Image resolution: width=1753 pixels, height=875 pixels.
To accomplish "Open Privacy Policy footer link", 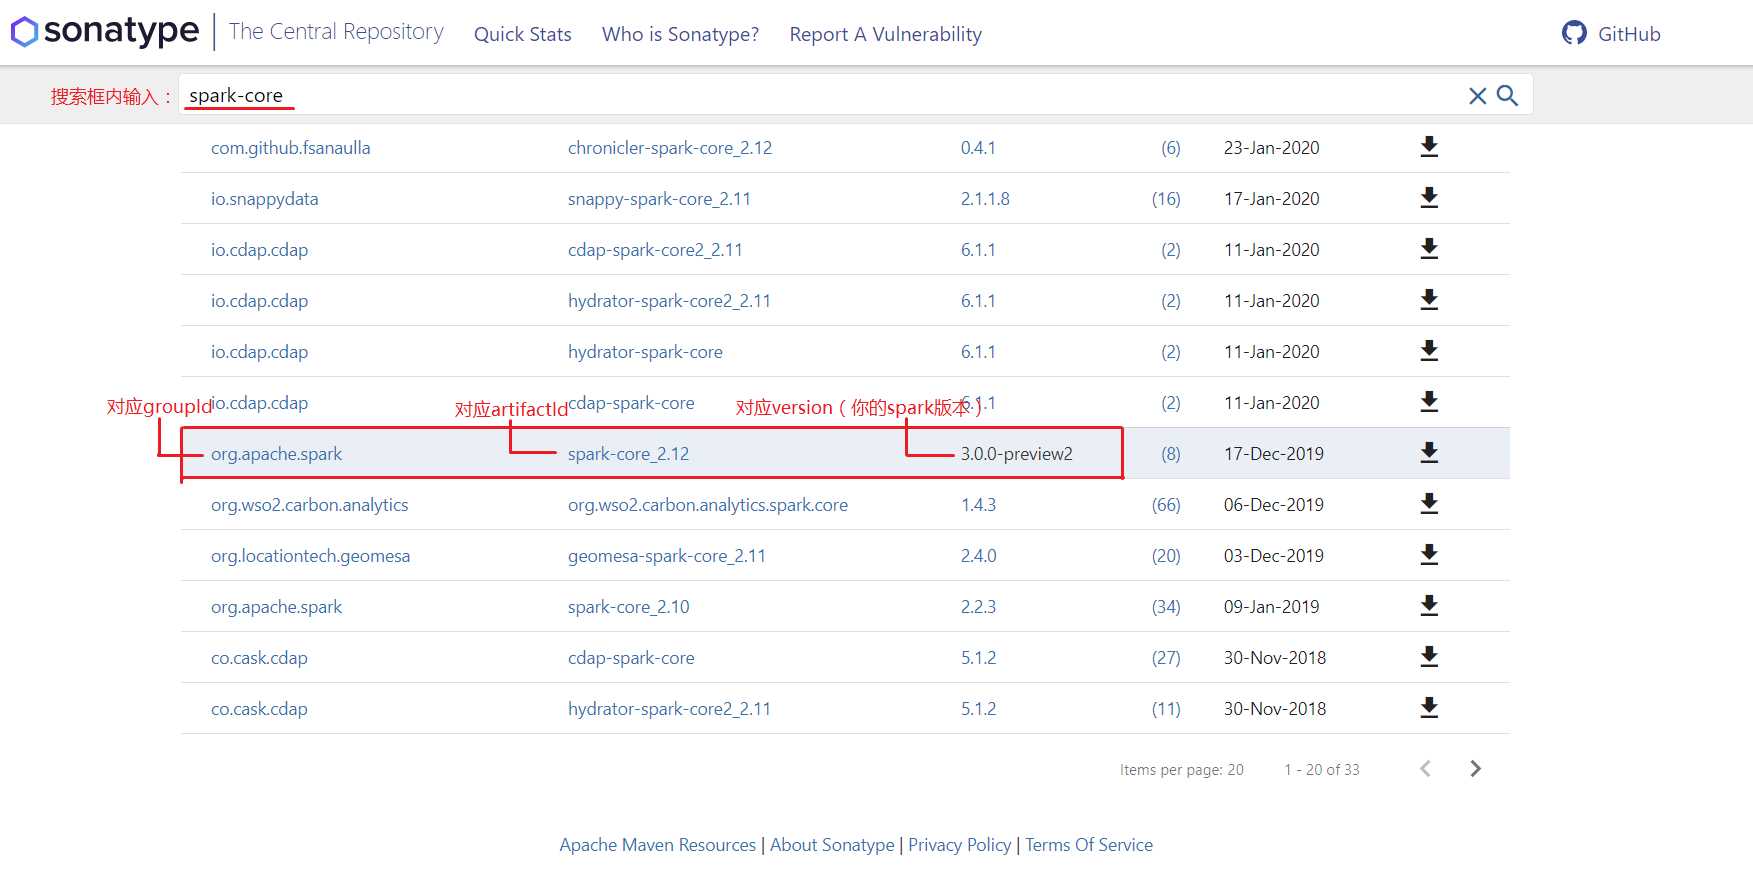I will 959,845.
